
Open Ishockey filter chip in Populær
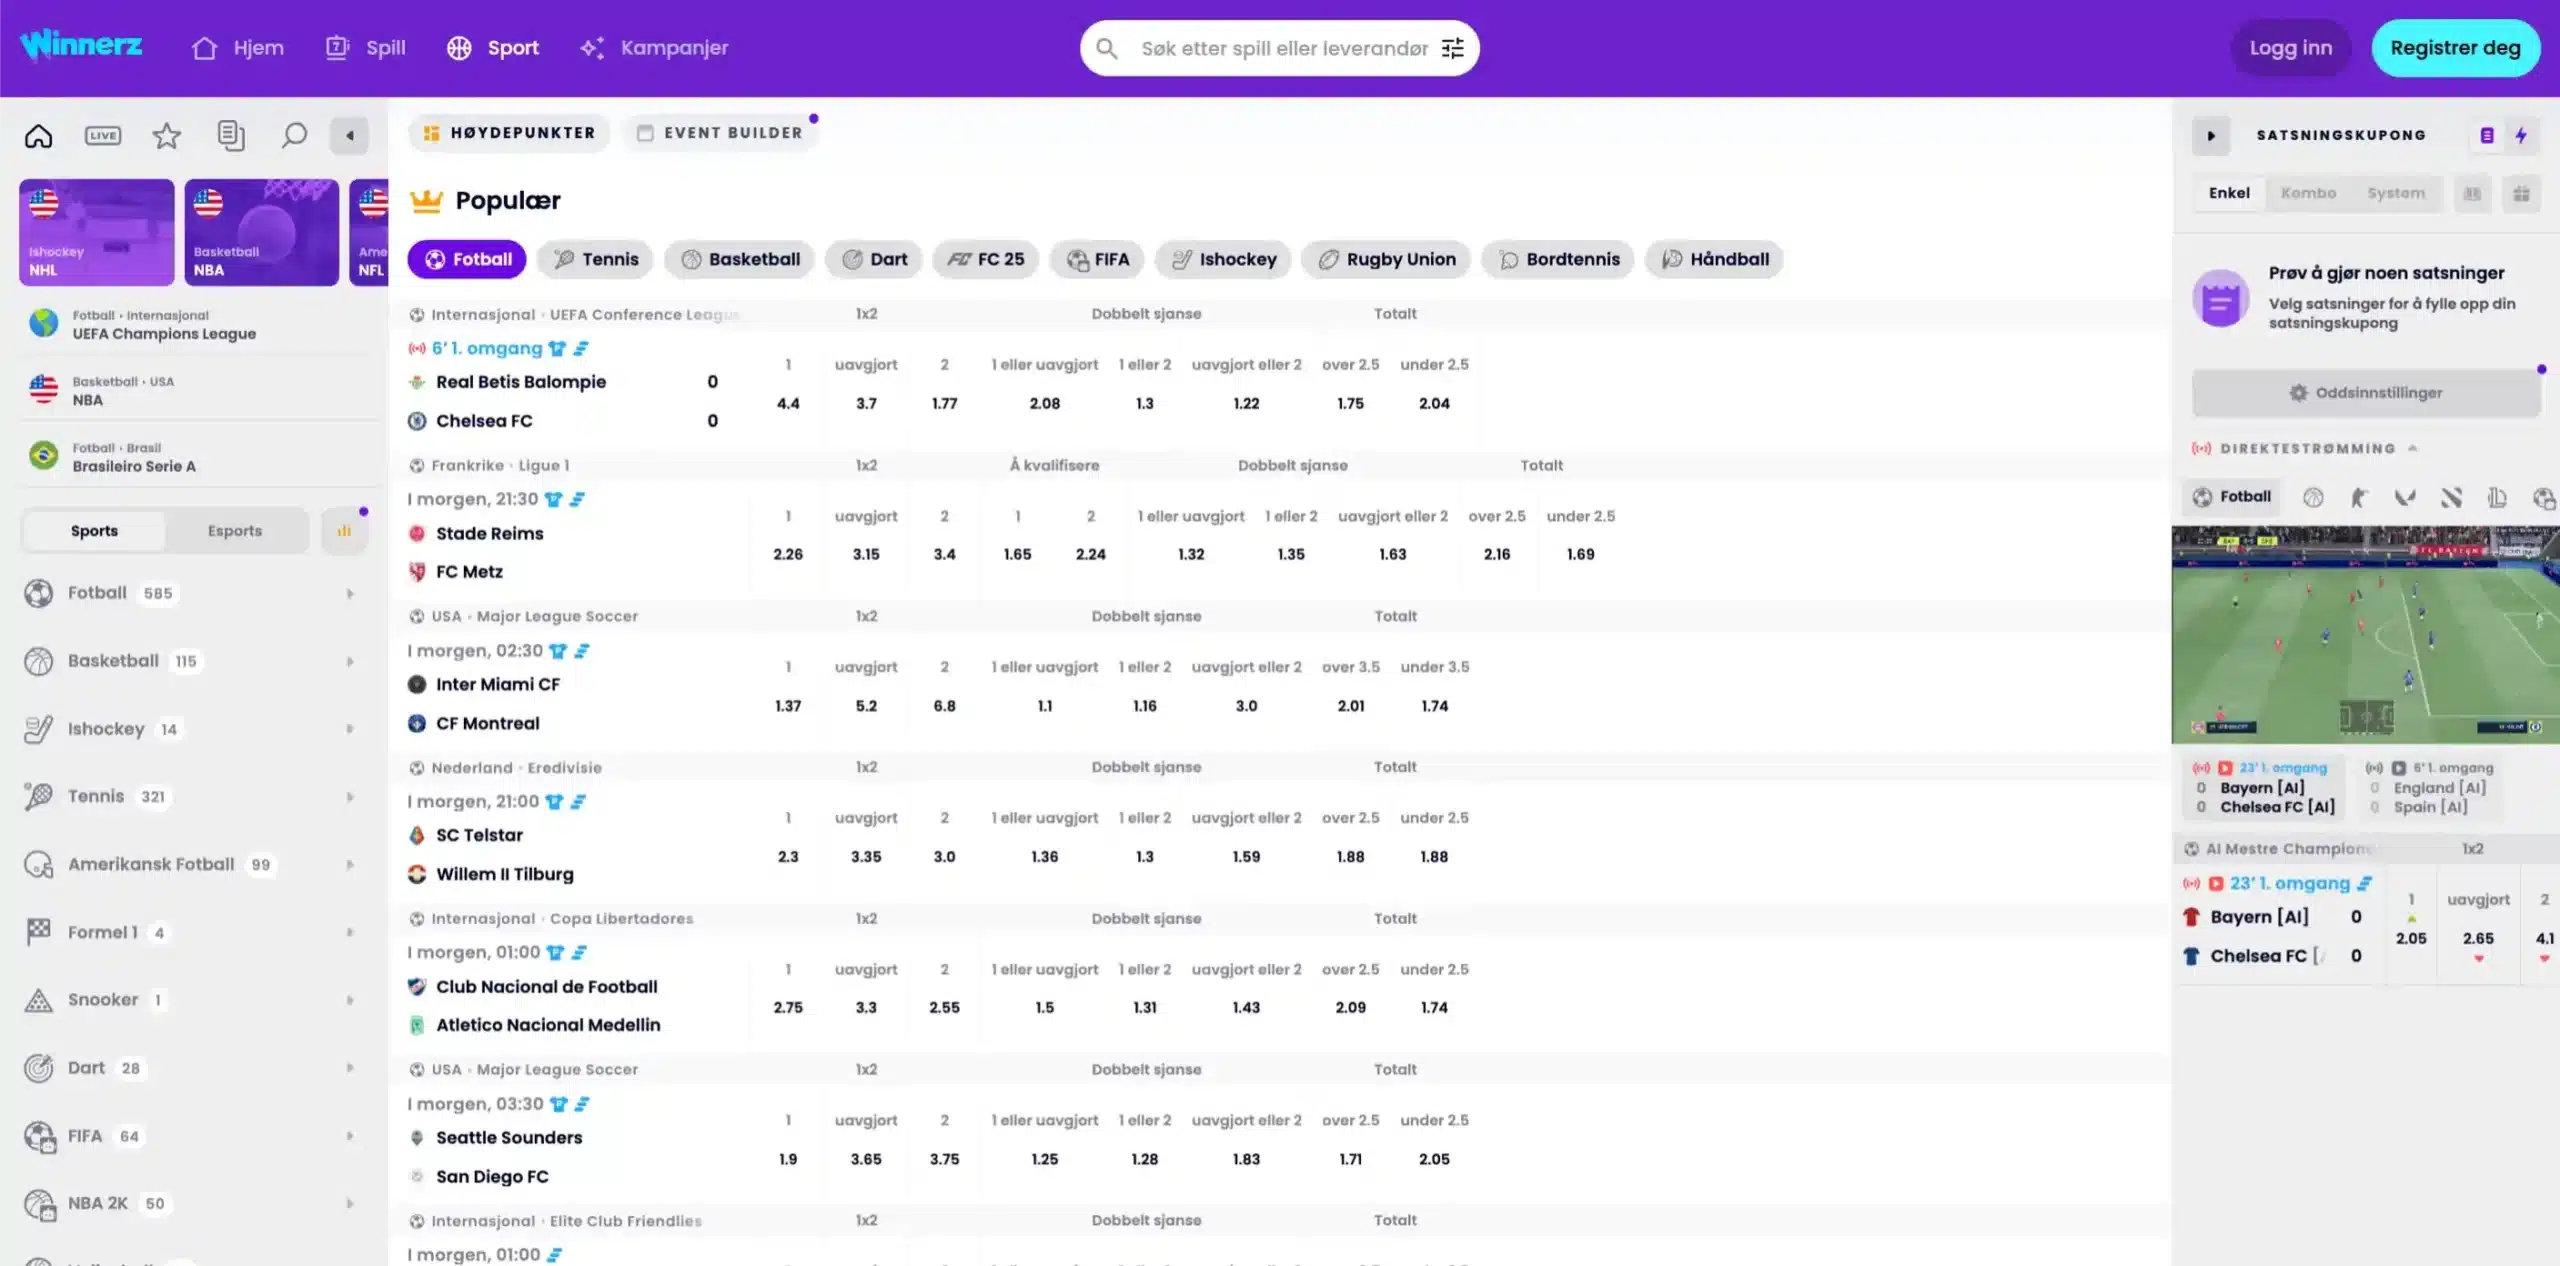1223,259
